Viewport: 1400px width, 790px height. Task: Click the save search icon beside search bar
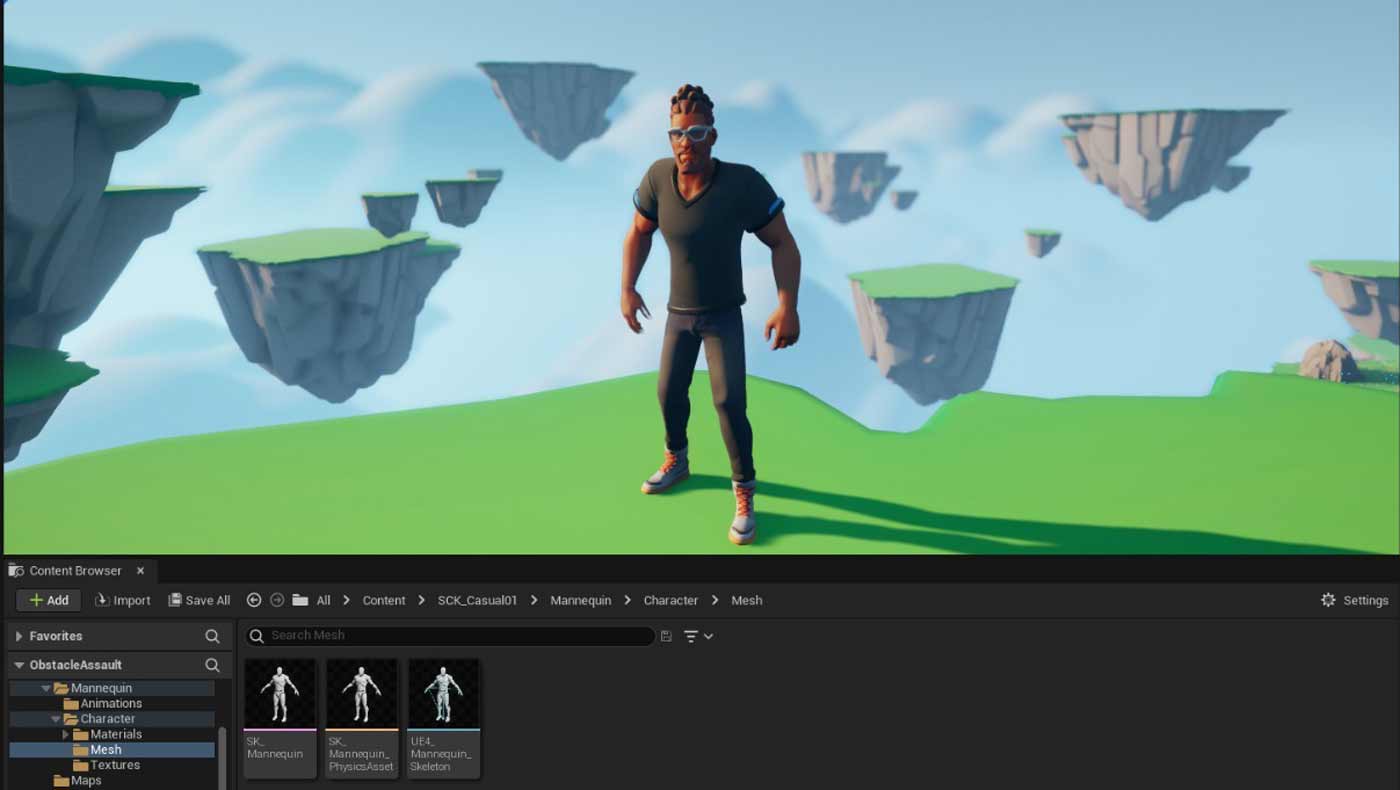point(666,636)
